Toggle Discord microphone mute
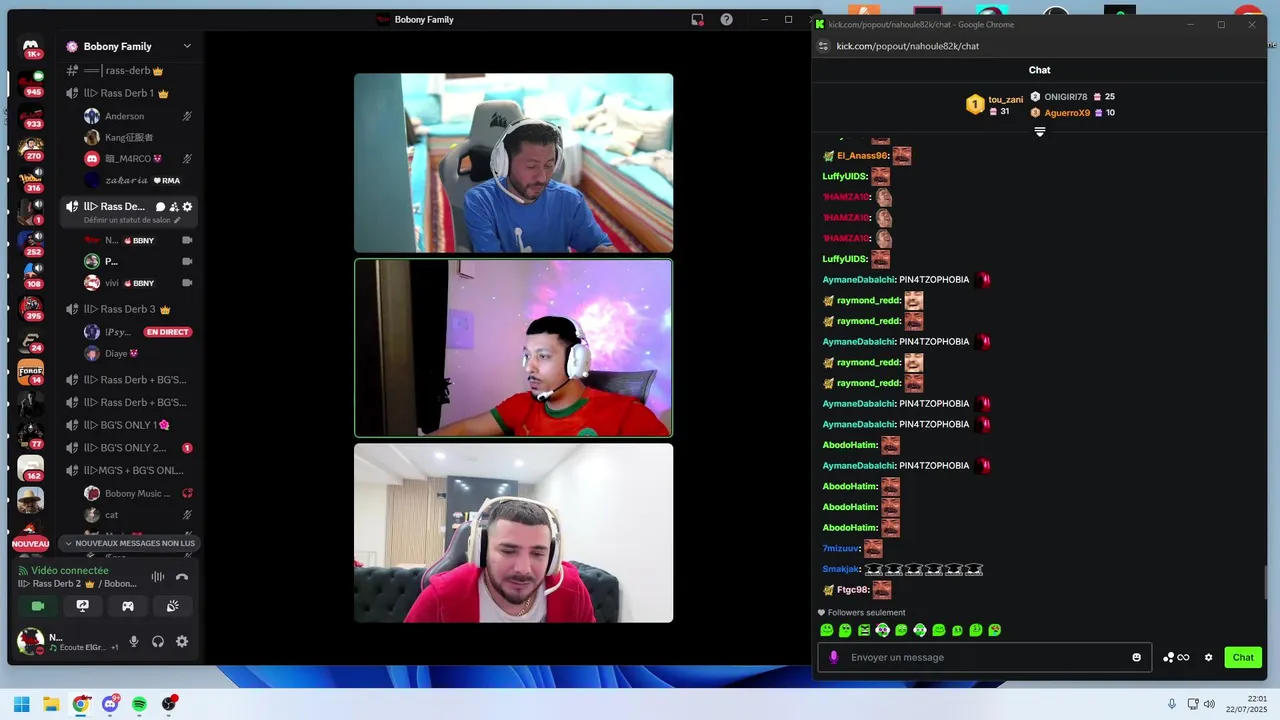This screenshot has width=1280, height=720. 134,642
